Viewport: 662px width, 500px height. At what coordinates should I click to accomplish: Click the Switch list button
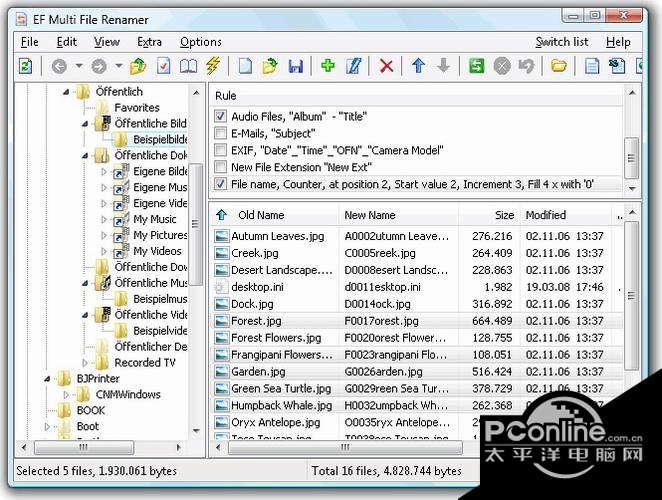(x=562, y=42)
